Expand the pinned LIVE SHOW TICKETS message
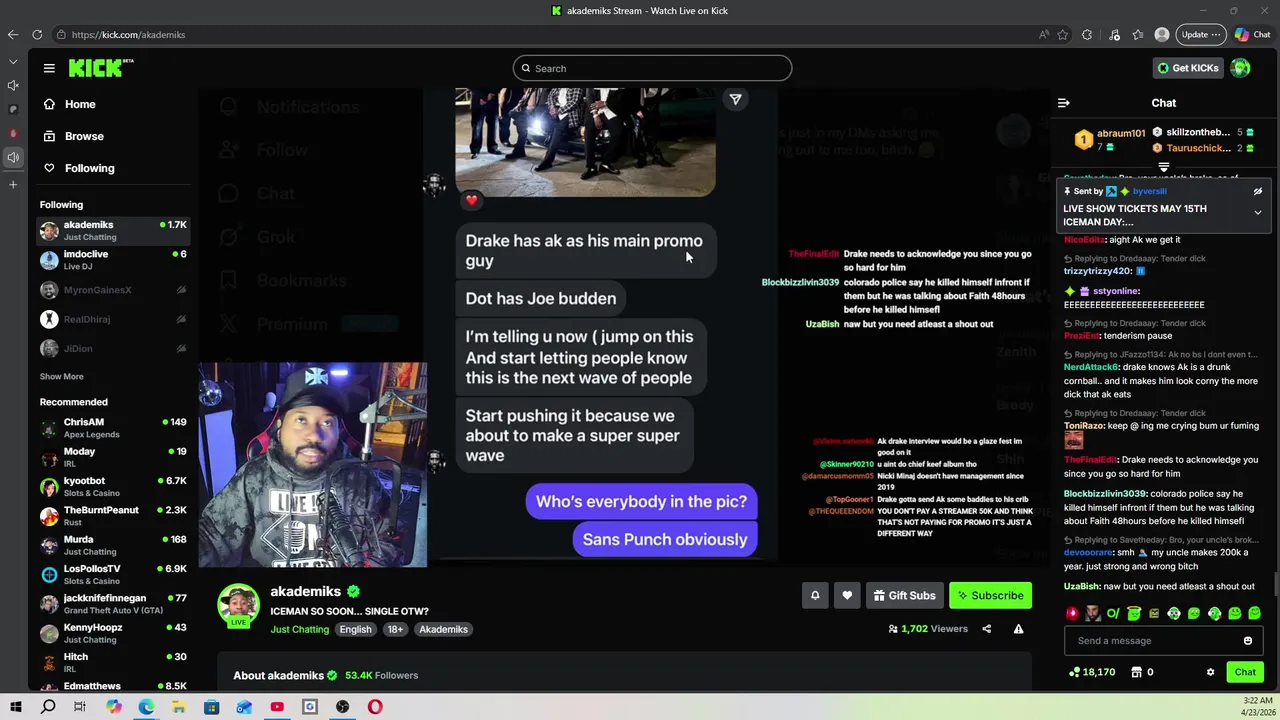 [1258, 213]
